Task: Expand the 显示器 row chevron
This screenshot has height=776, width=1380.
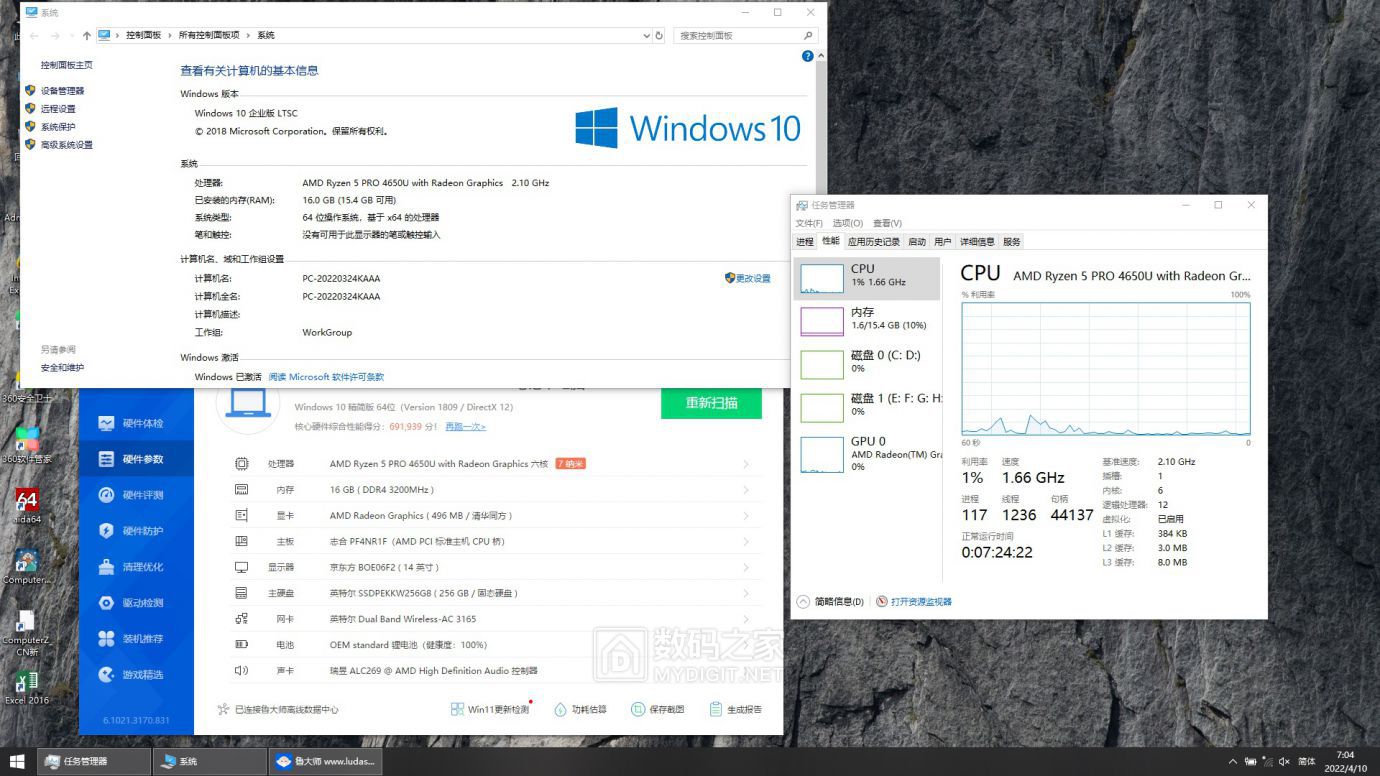Action: coord(746,567)
